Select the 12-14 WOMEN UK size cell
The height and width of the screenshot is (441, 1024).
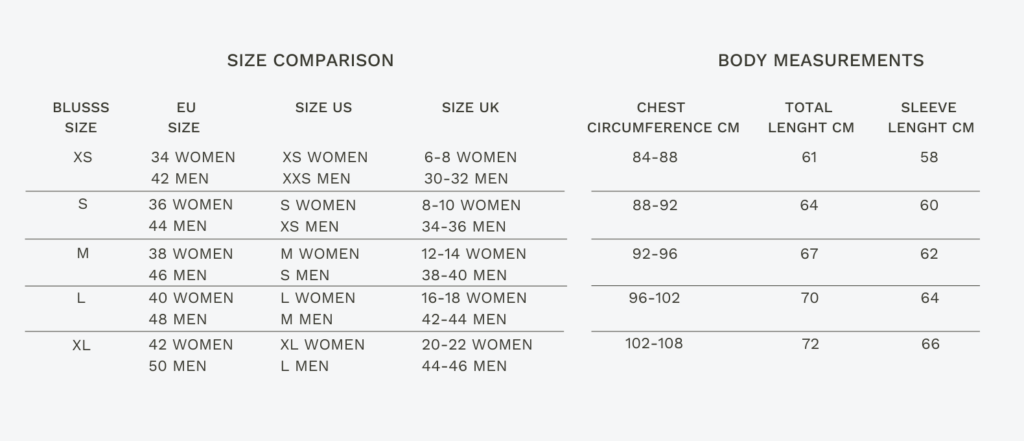click(x=473, y=254)
